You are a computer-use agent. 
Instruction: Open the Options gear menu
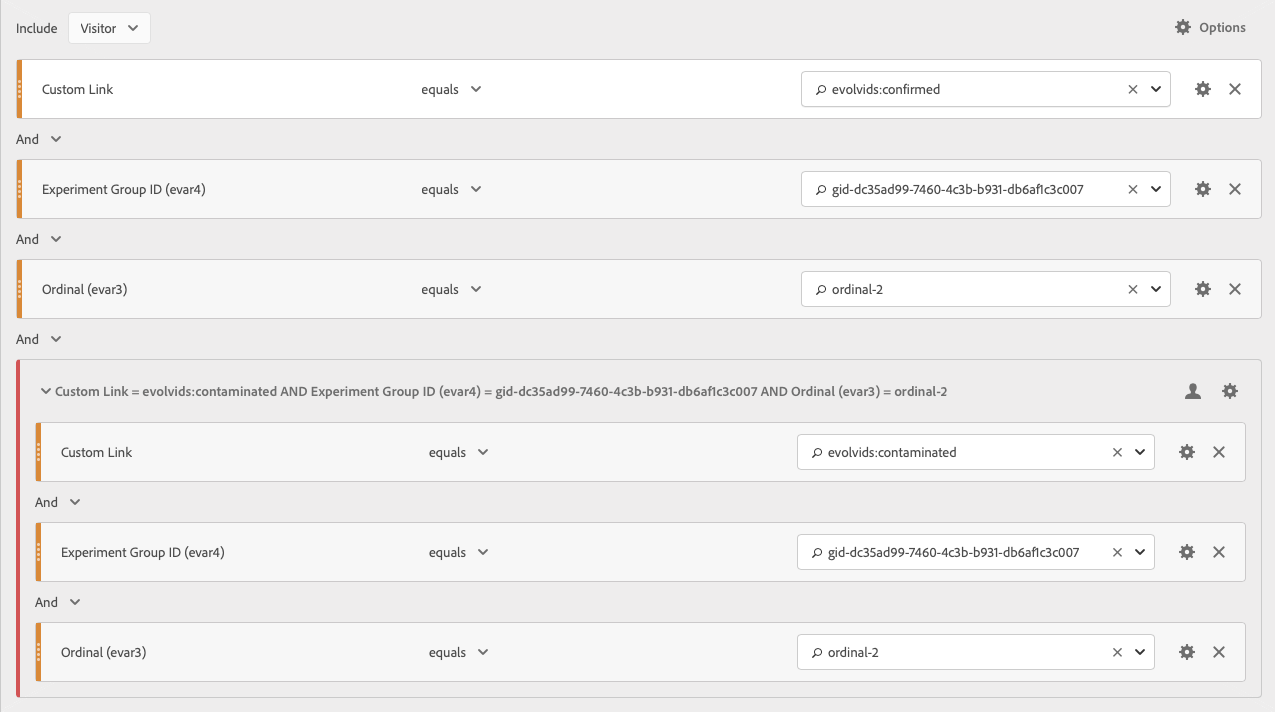[1210, 28]
